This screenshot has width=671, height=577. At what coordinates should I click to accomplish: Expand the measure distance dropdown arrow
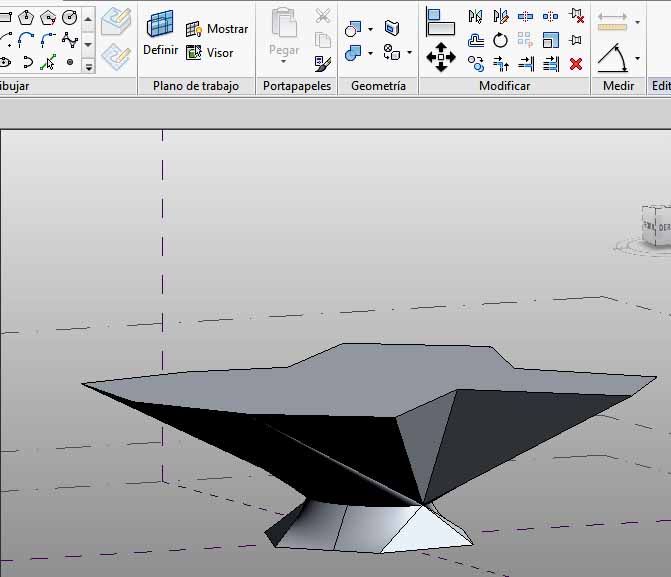(637, 21)
